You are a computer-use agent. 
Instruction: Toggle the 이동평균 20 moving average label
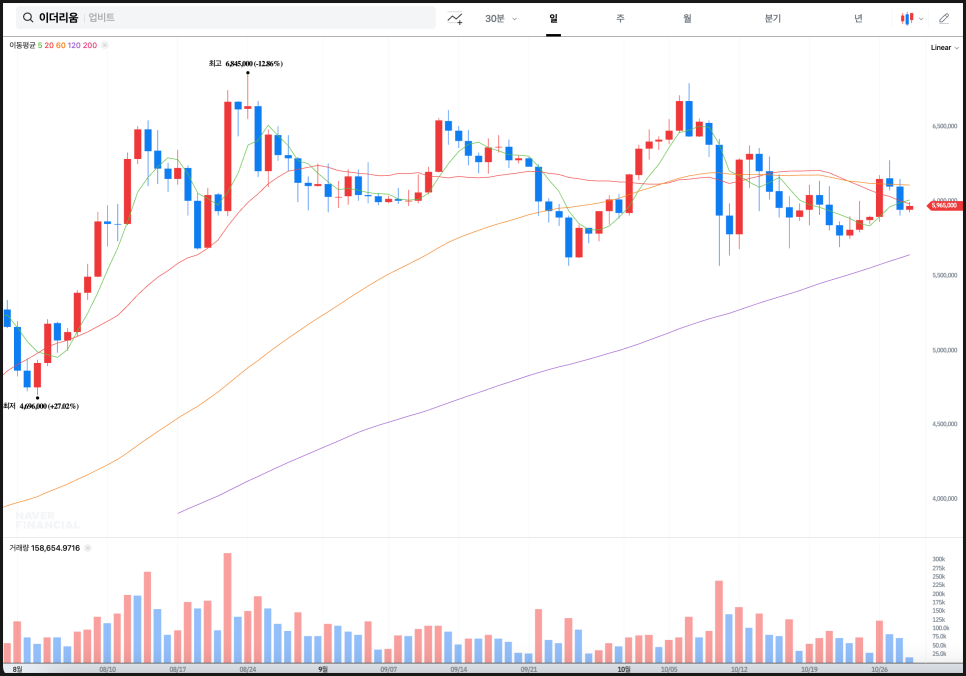click(49, 45)
